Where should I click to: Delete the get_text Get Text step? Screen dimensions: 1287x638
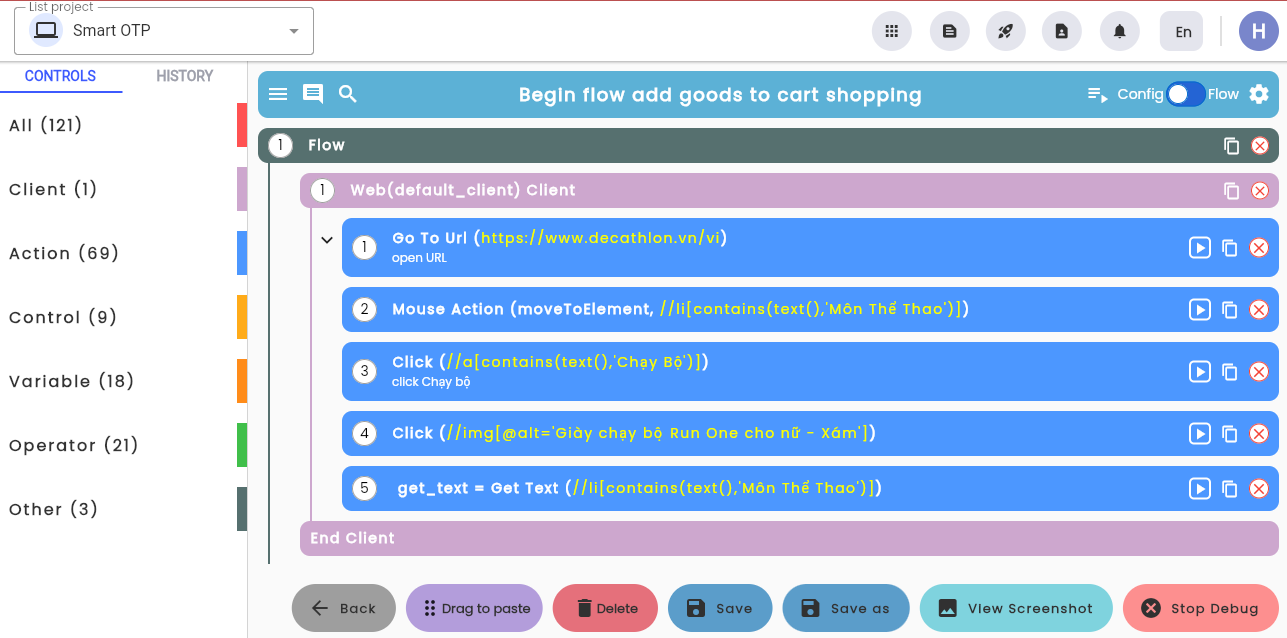[x=1259, y=489]
